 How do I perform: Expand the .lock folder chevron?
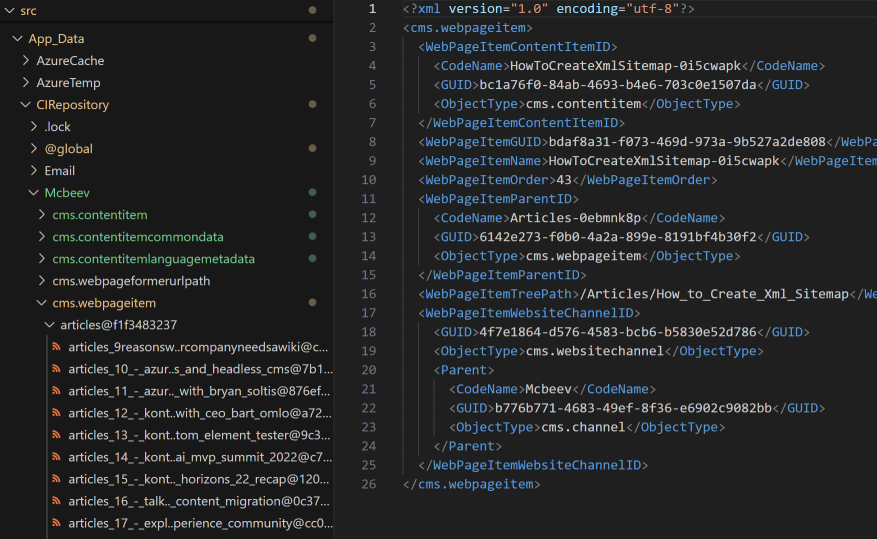[x=34, y=126]
